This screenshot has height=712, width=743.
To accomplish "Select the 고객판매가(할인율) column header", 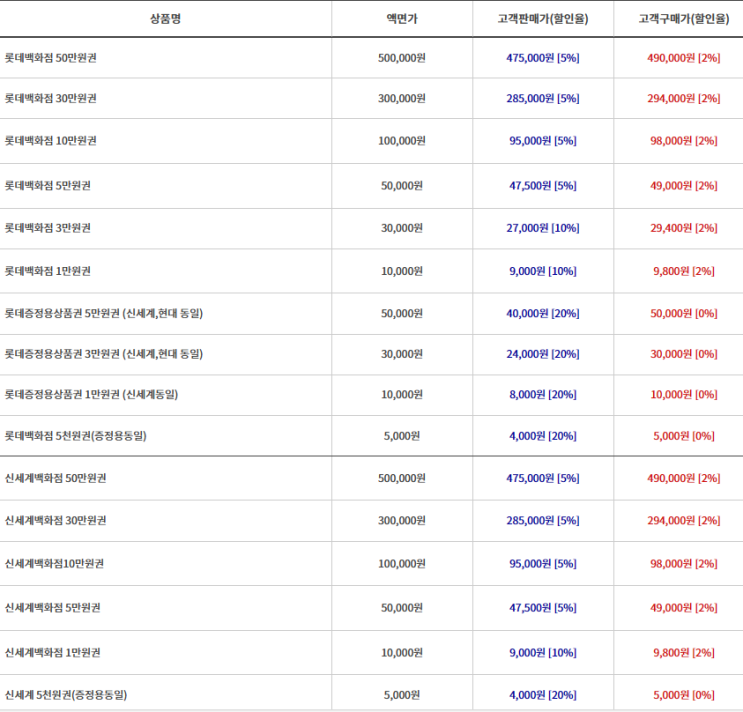I will coord(543,19).
